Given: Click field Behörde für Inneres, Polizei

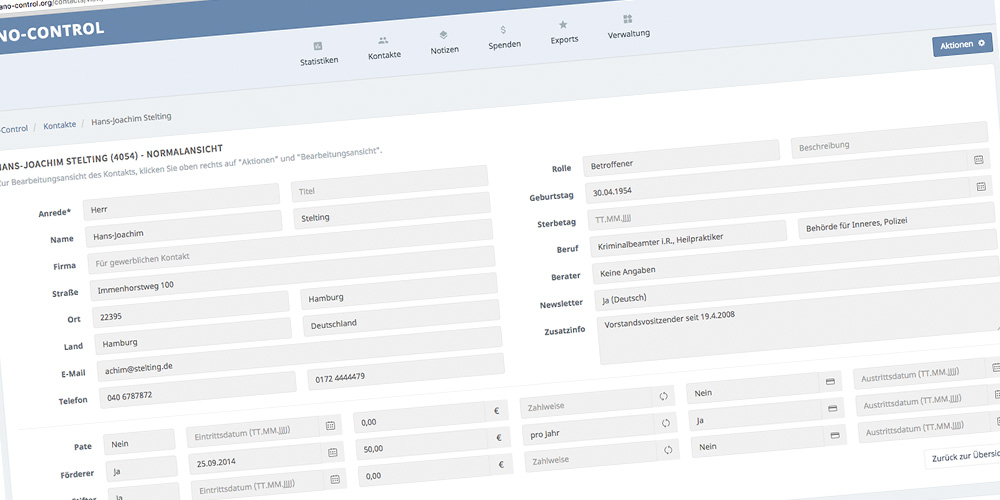Looking at the screenshot, I should [897, 219].
